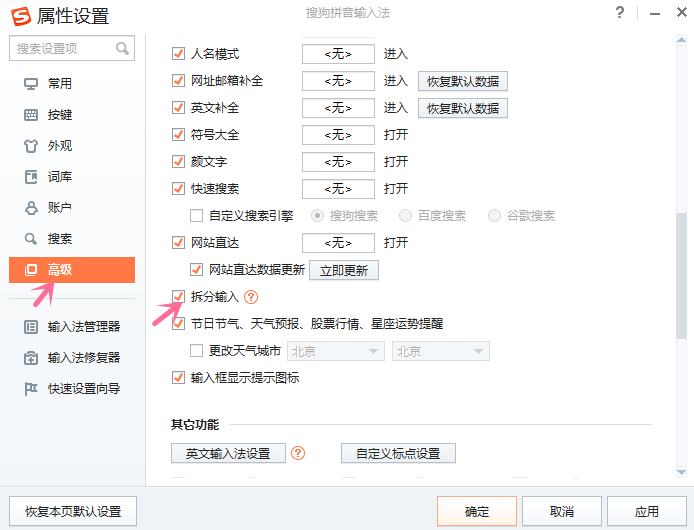The height and width of the screenshot is (530, 694).
Task: Click the wrench icon for 输入法修复器
Action: pyautogui.click(x=30, y=357)
